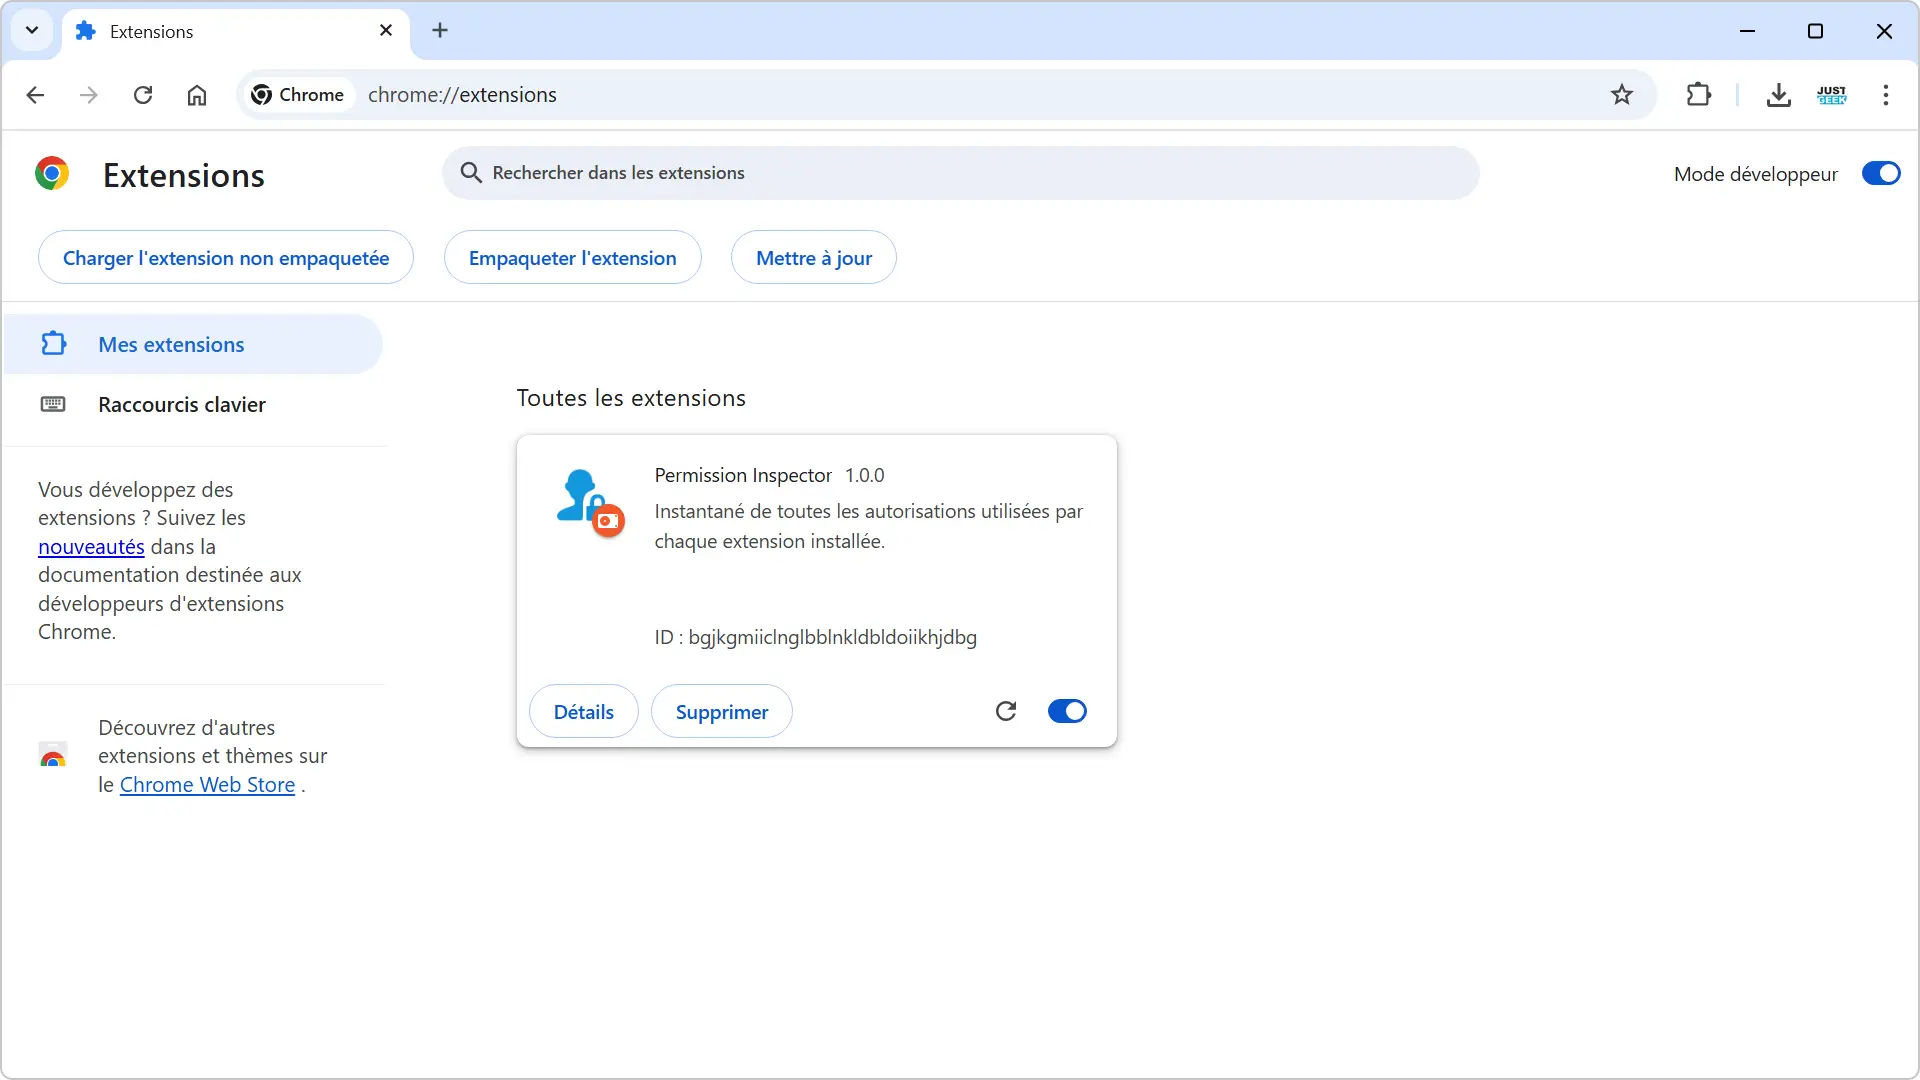Click the keyboard icon for Raccourcis clavier
The height and width of the screenshot is (1080, 1920).
coord(53,404)
